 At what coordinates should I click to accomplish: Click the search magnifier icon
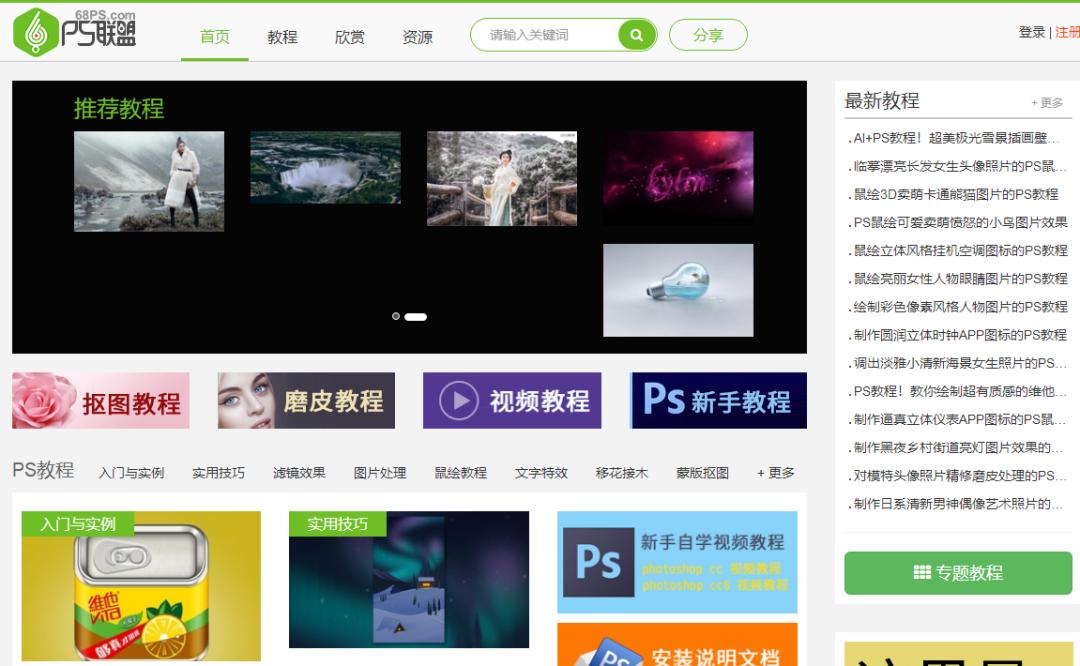(636, 34)
